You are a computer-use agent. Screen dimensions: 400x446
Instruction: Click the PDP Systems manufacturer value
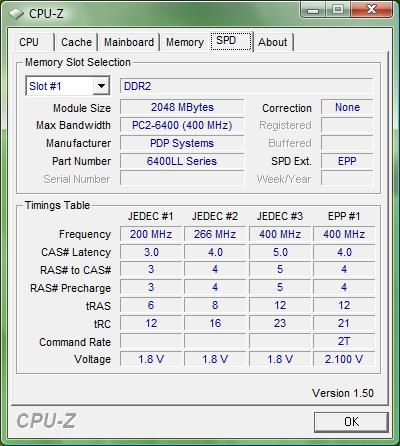(x=182, y=143)
